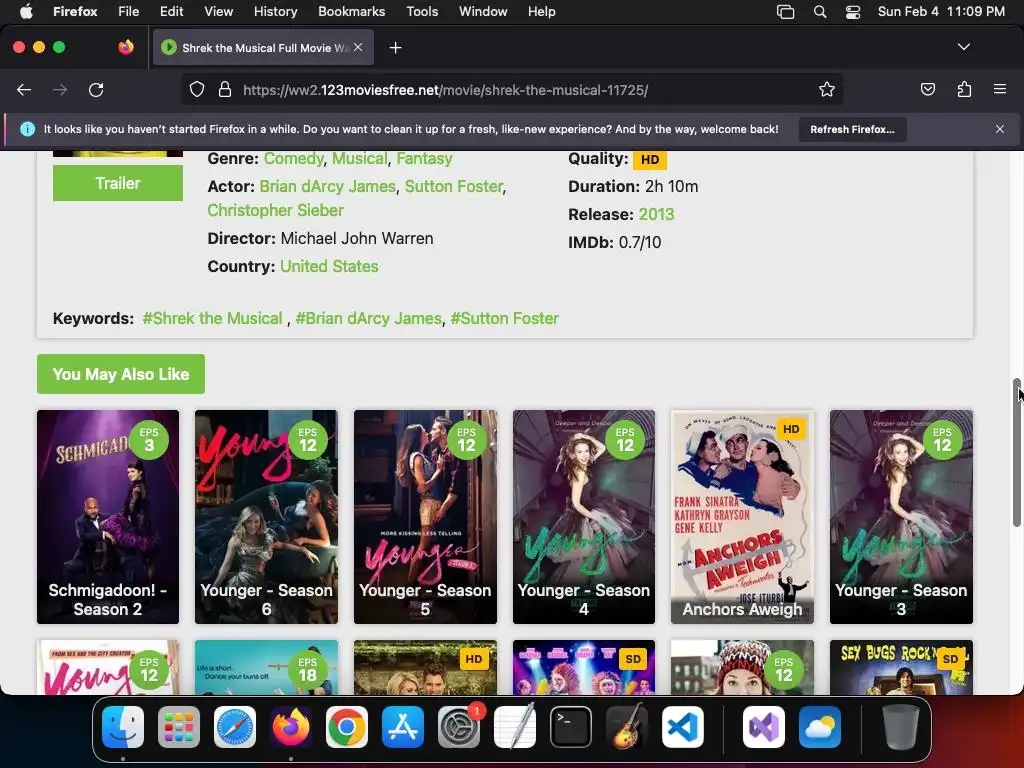Open Trash from the Dock
The image size is (1024, 768).
(901, 727)
